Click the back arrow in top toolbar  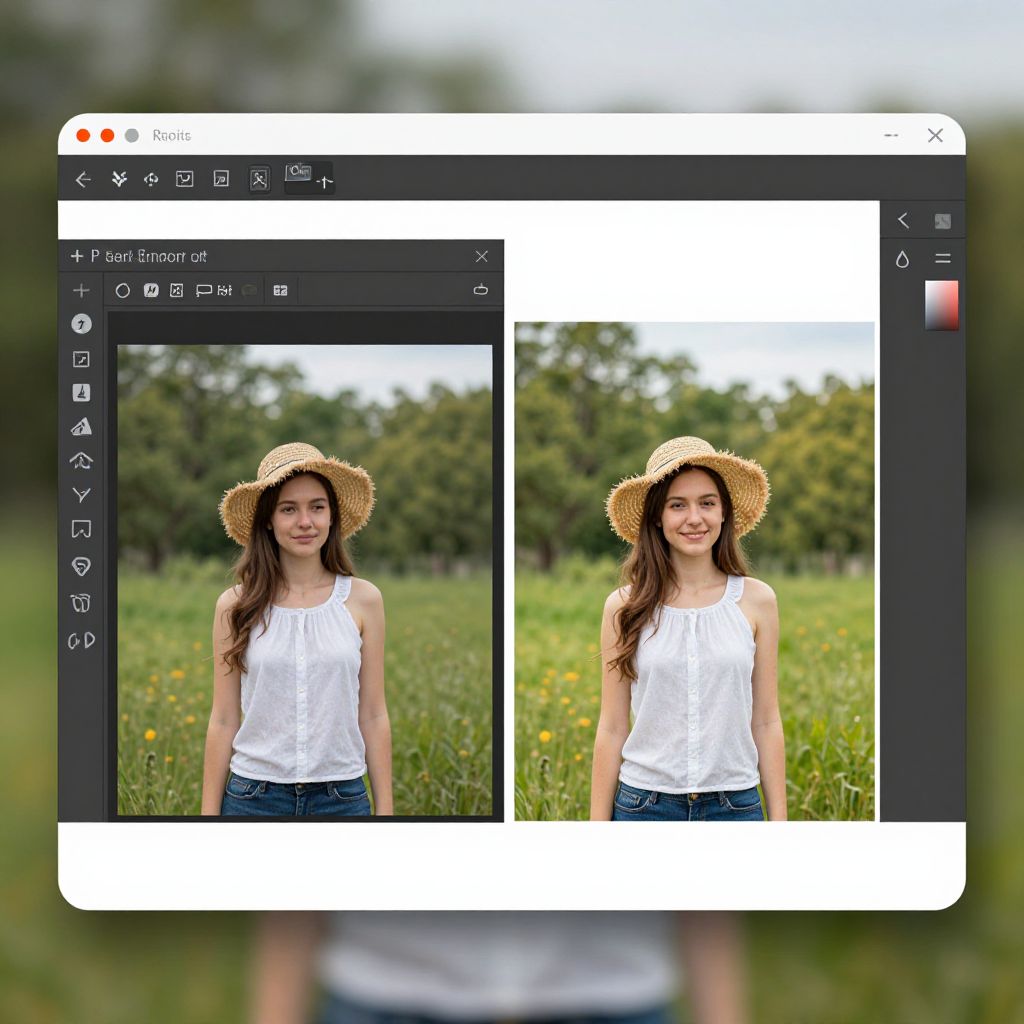tap(84, 179)
